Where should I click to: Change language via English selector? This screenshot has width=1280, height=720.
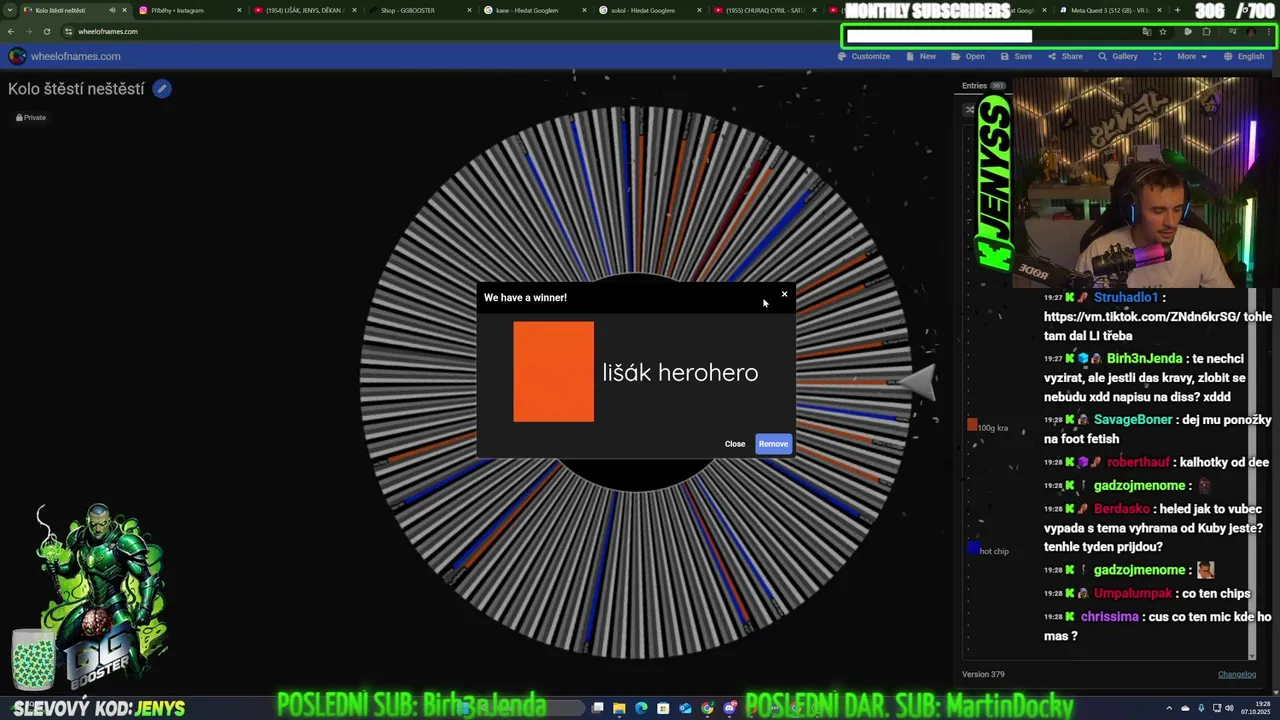tap(1244, 56)
